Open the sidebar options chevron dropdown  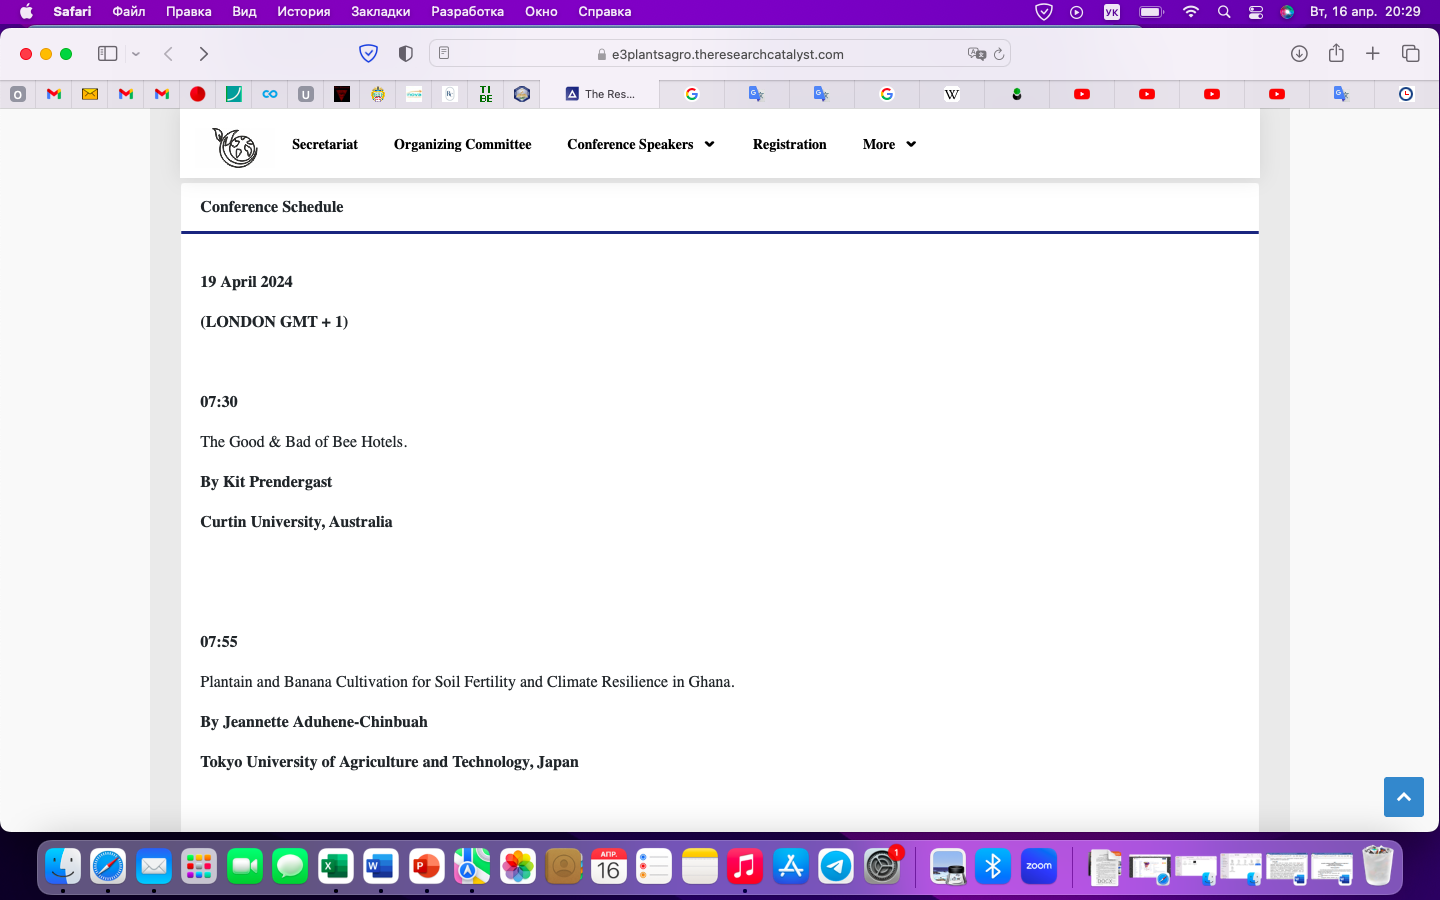[136, 54]
